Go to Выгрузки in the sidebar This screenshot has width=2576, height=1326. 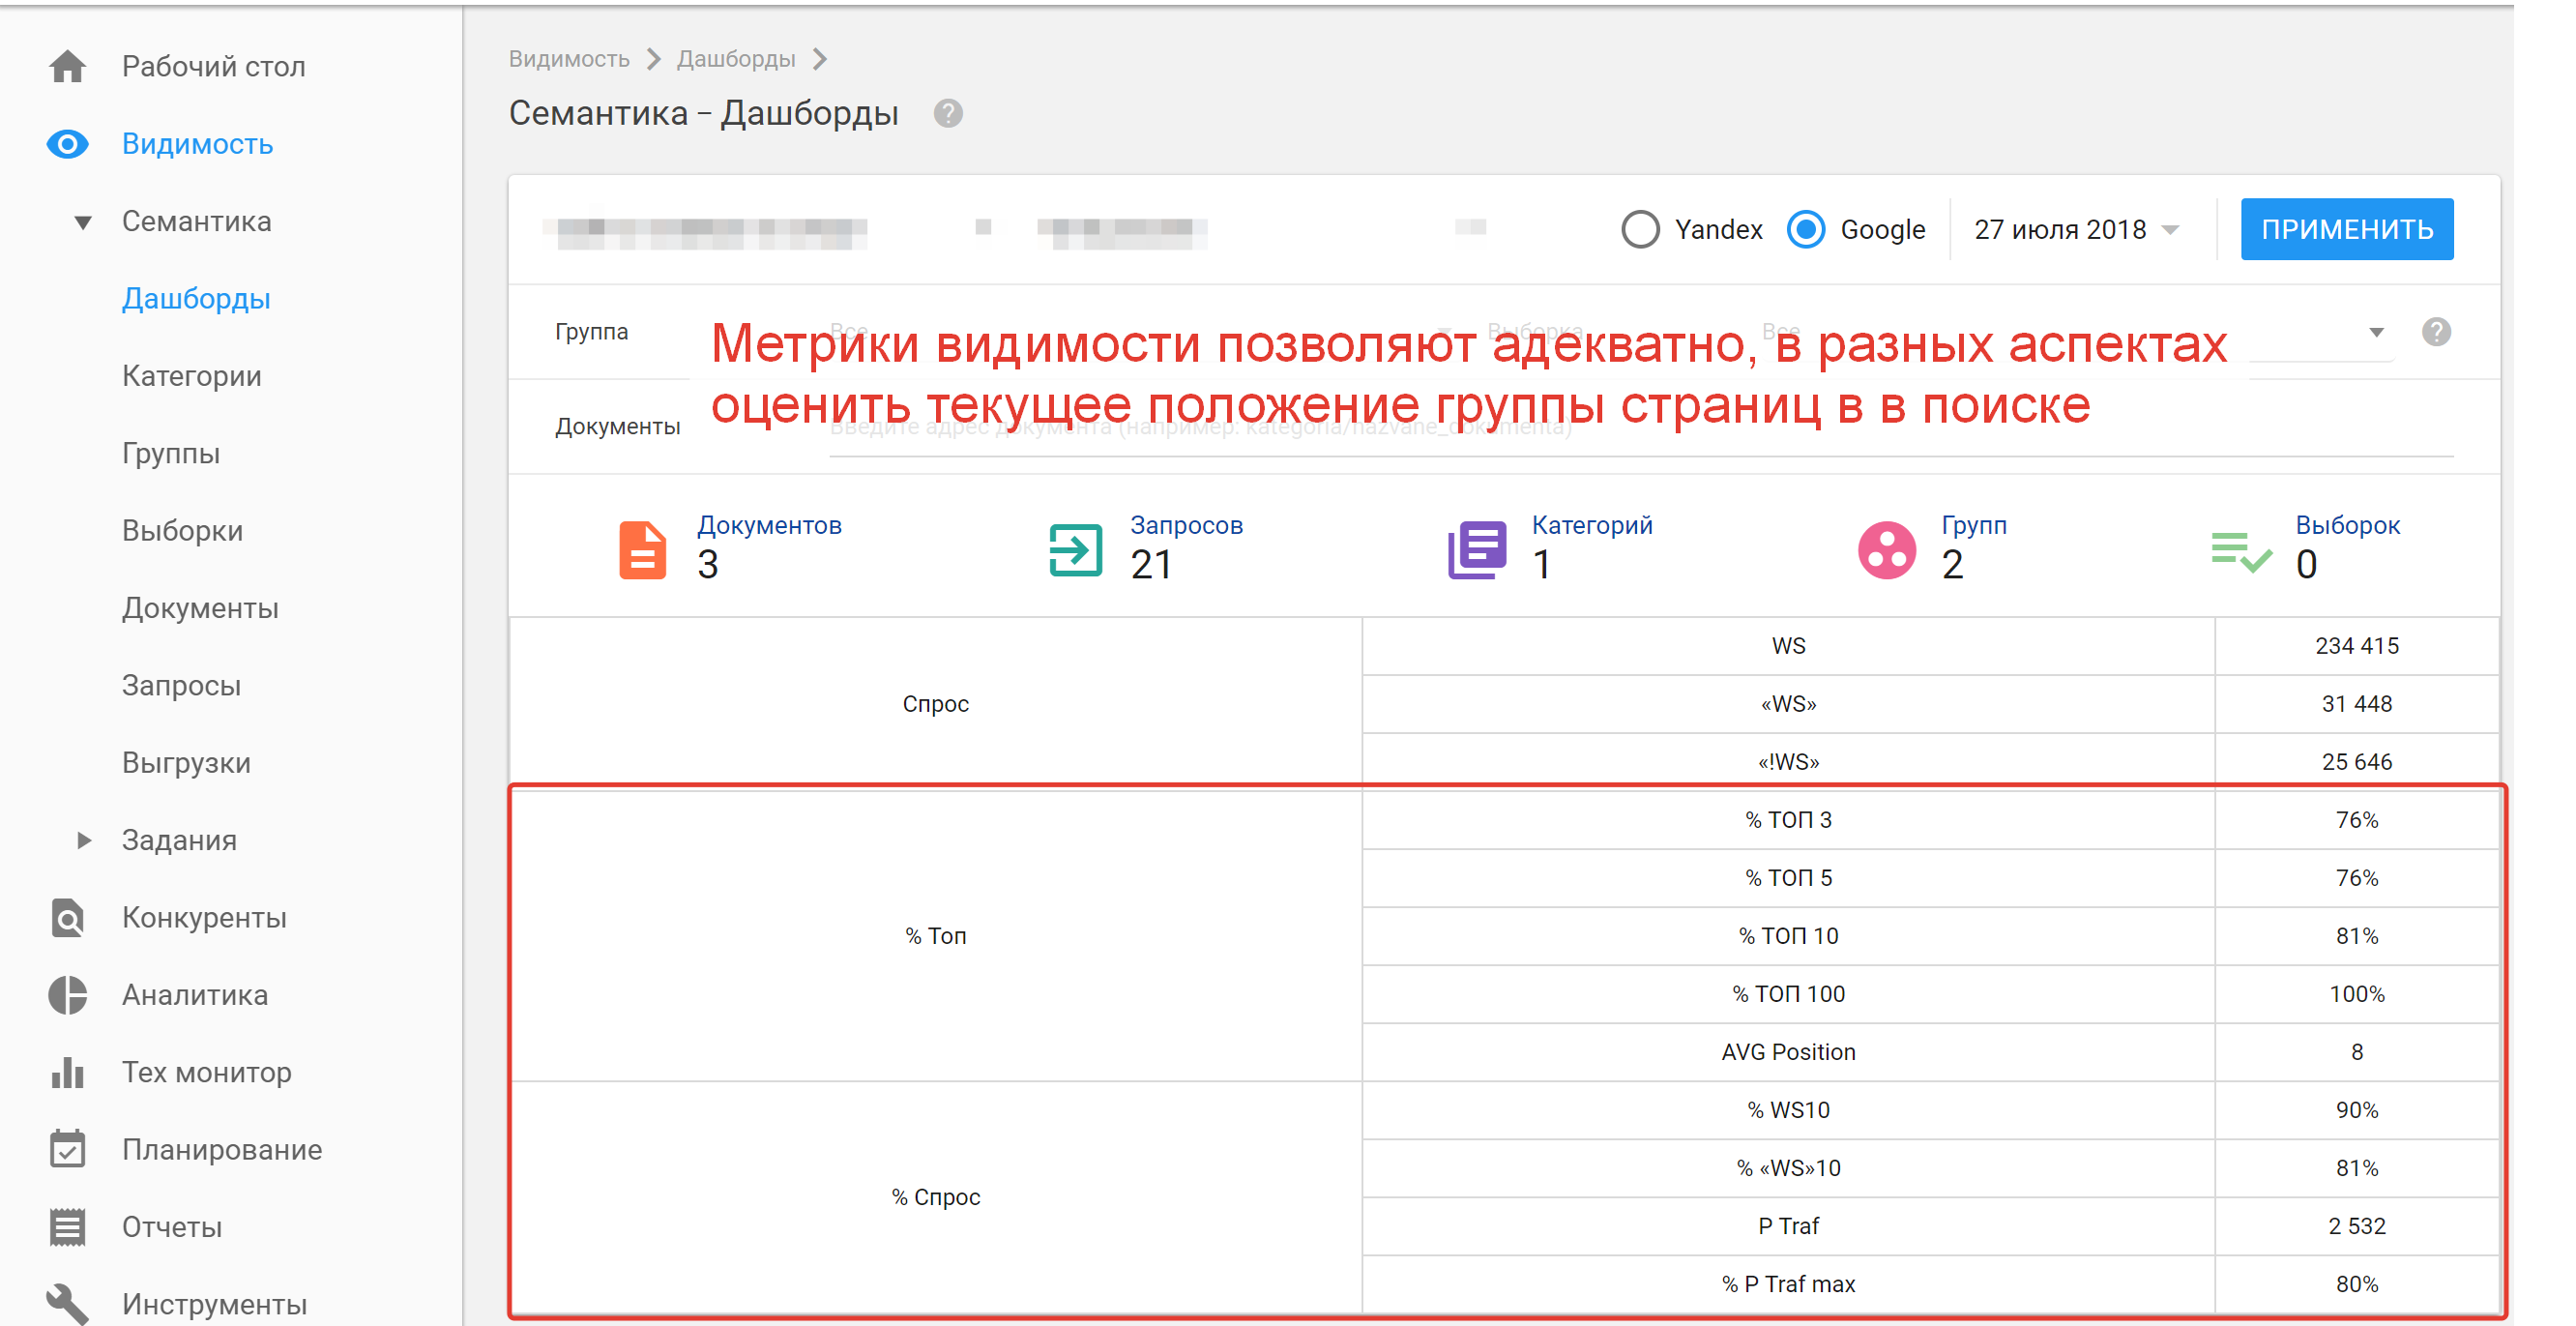[186, 763]
